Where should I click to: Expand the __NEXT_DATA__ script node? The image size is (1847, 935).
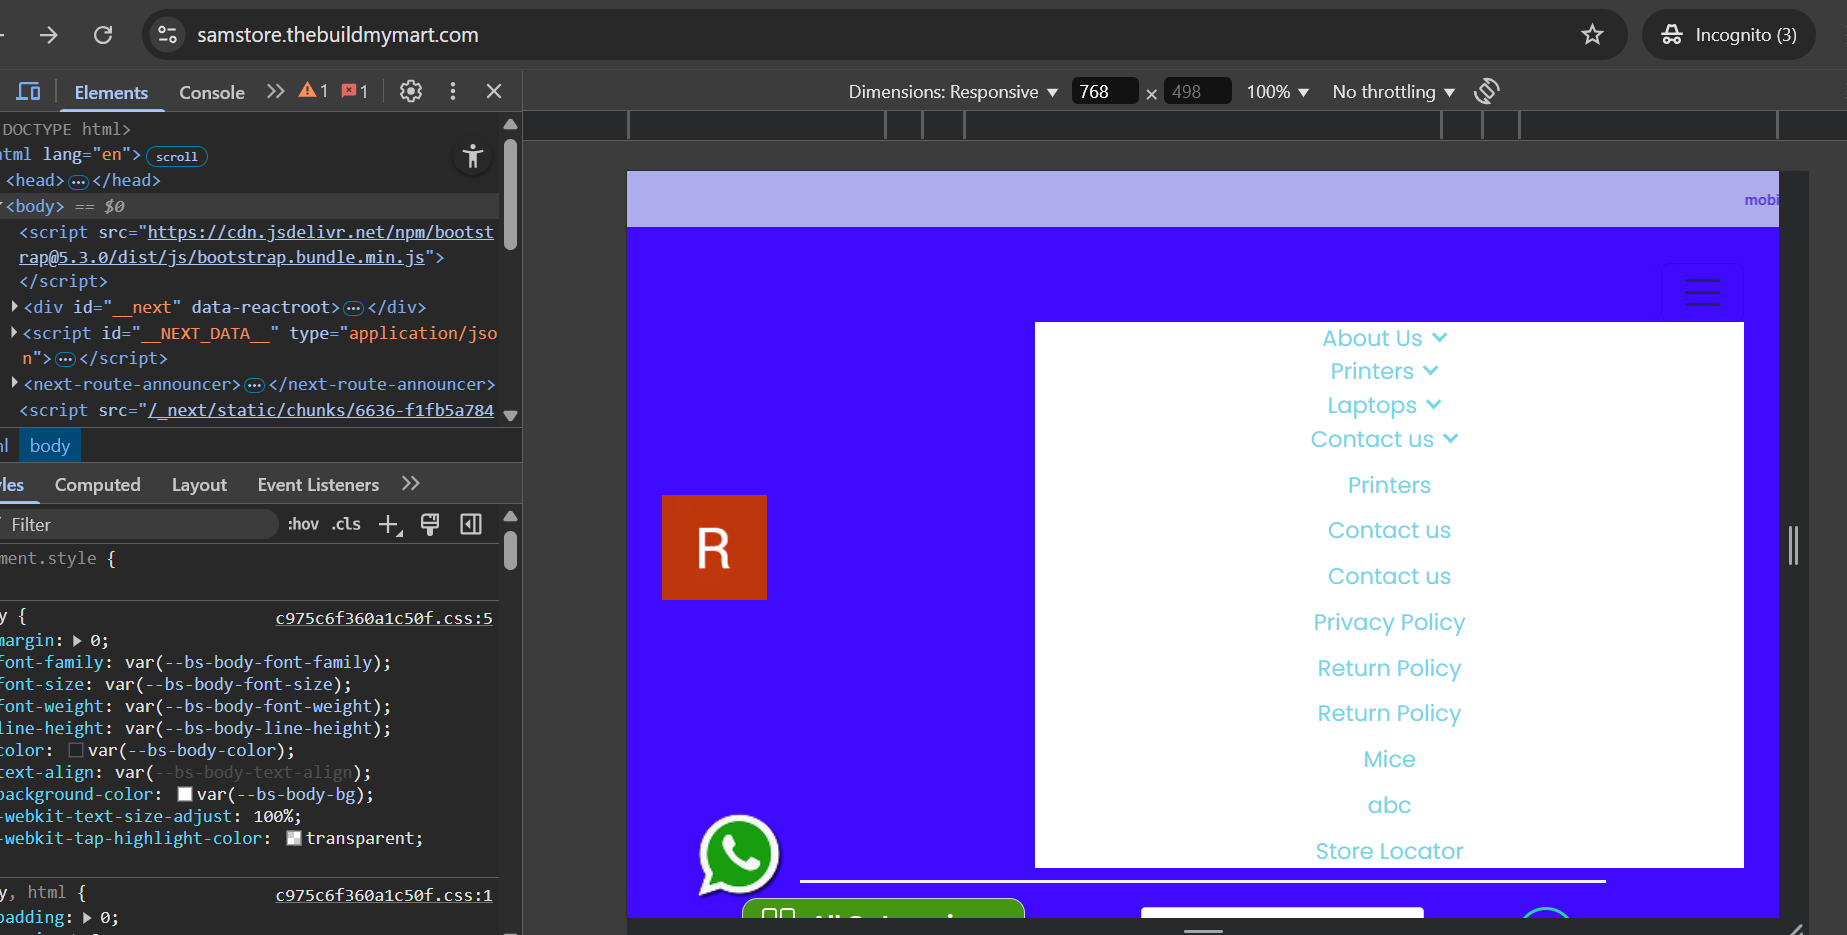pos(14,332)
